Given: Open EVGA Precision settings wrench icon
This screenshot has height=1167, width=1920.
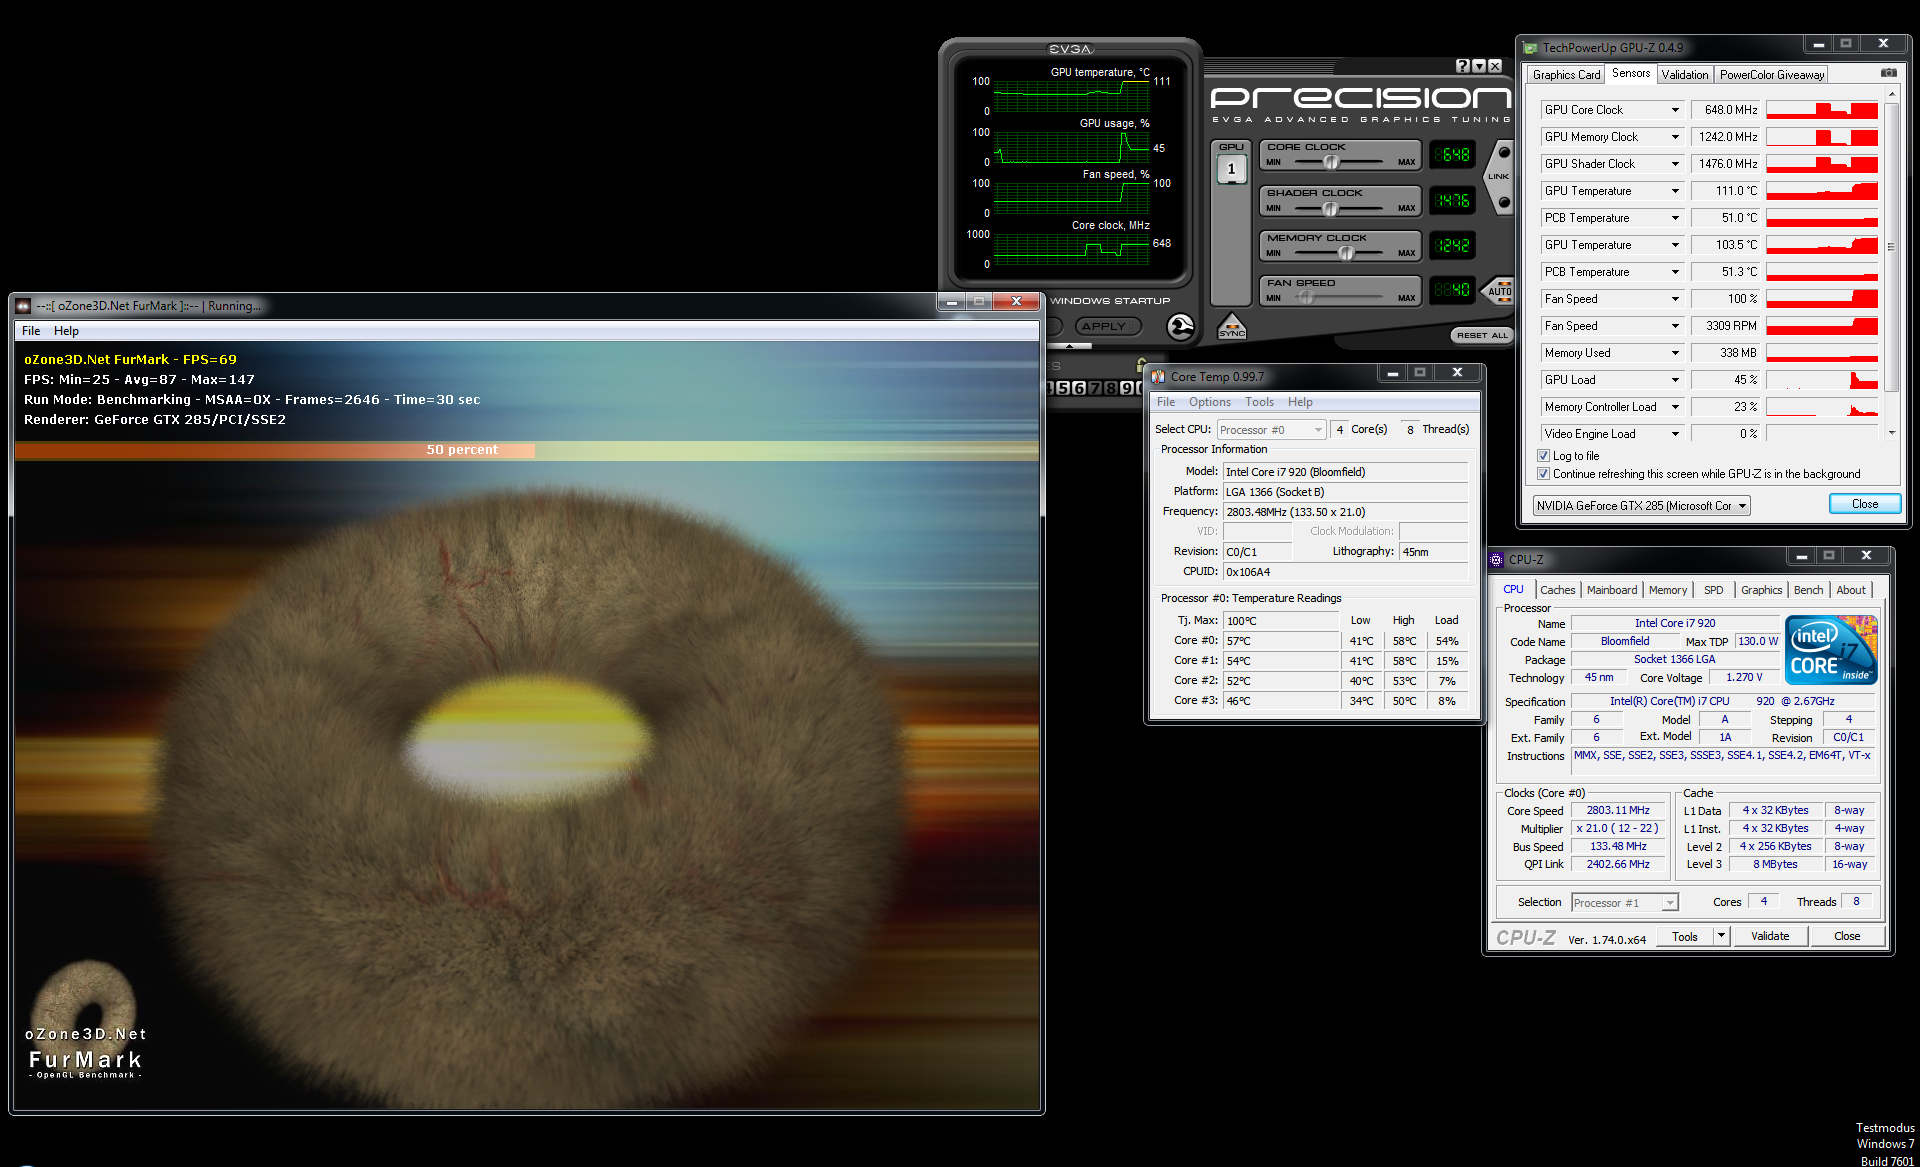Looking at the screenshot, I should point(1180,326).
